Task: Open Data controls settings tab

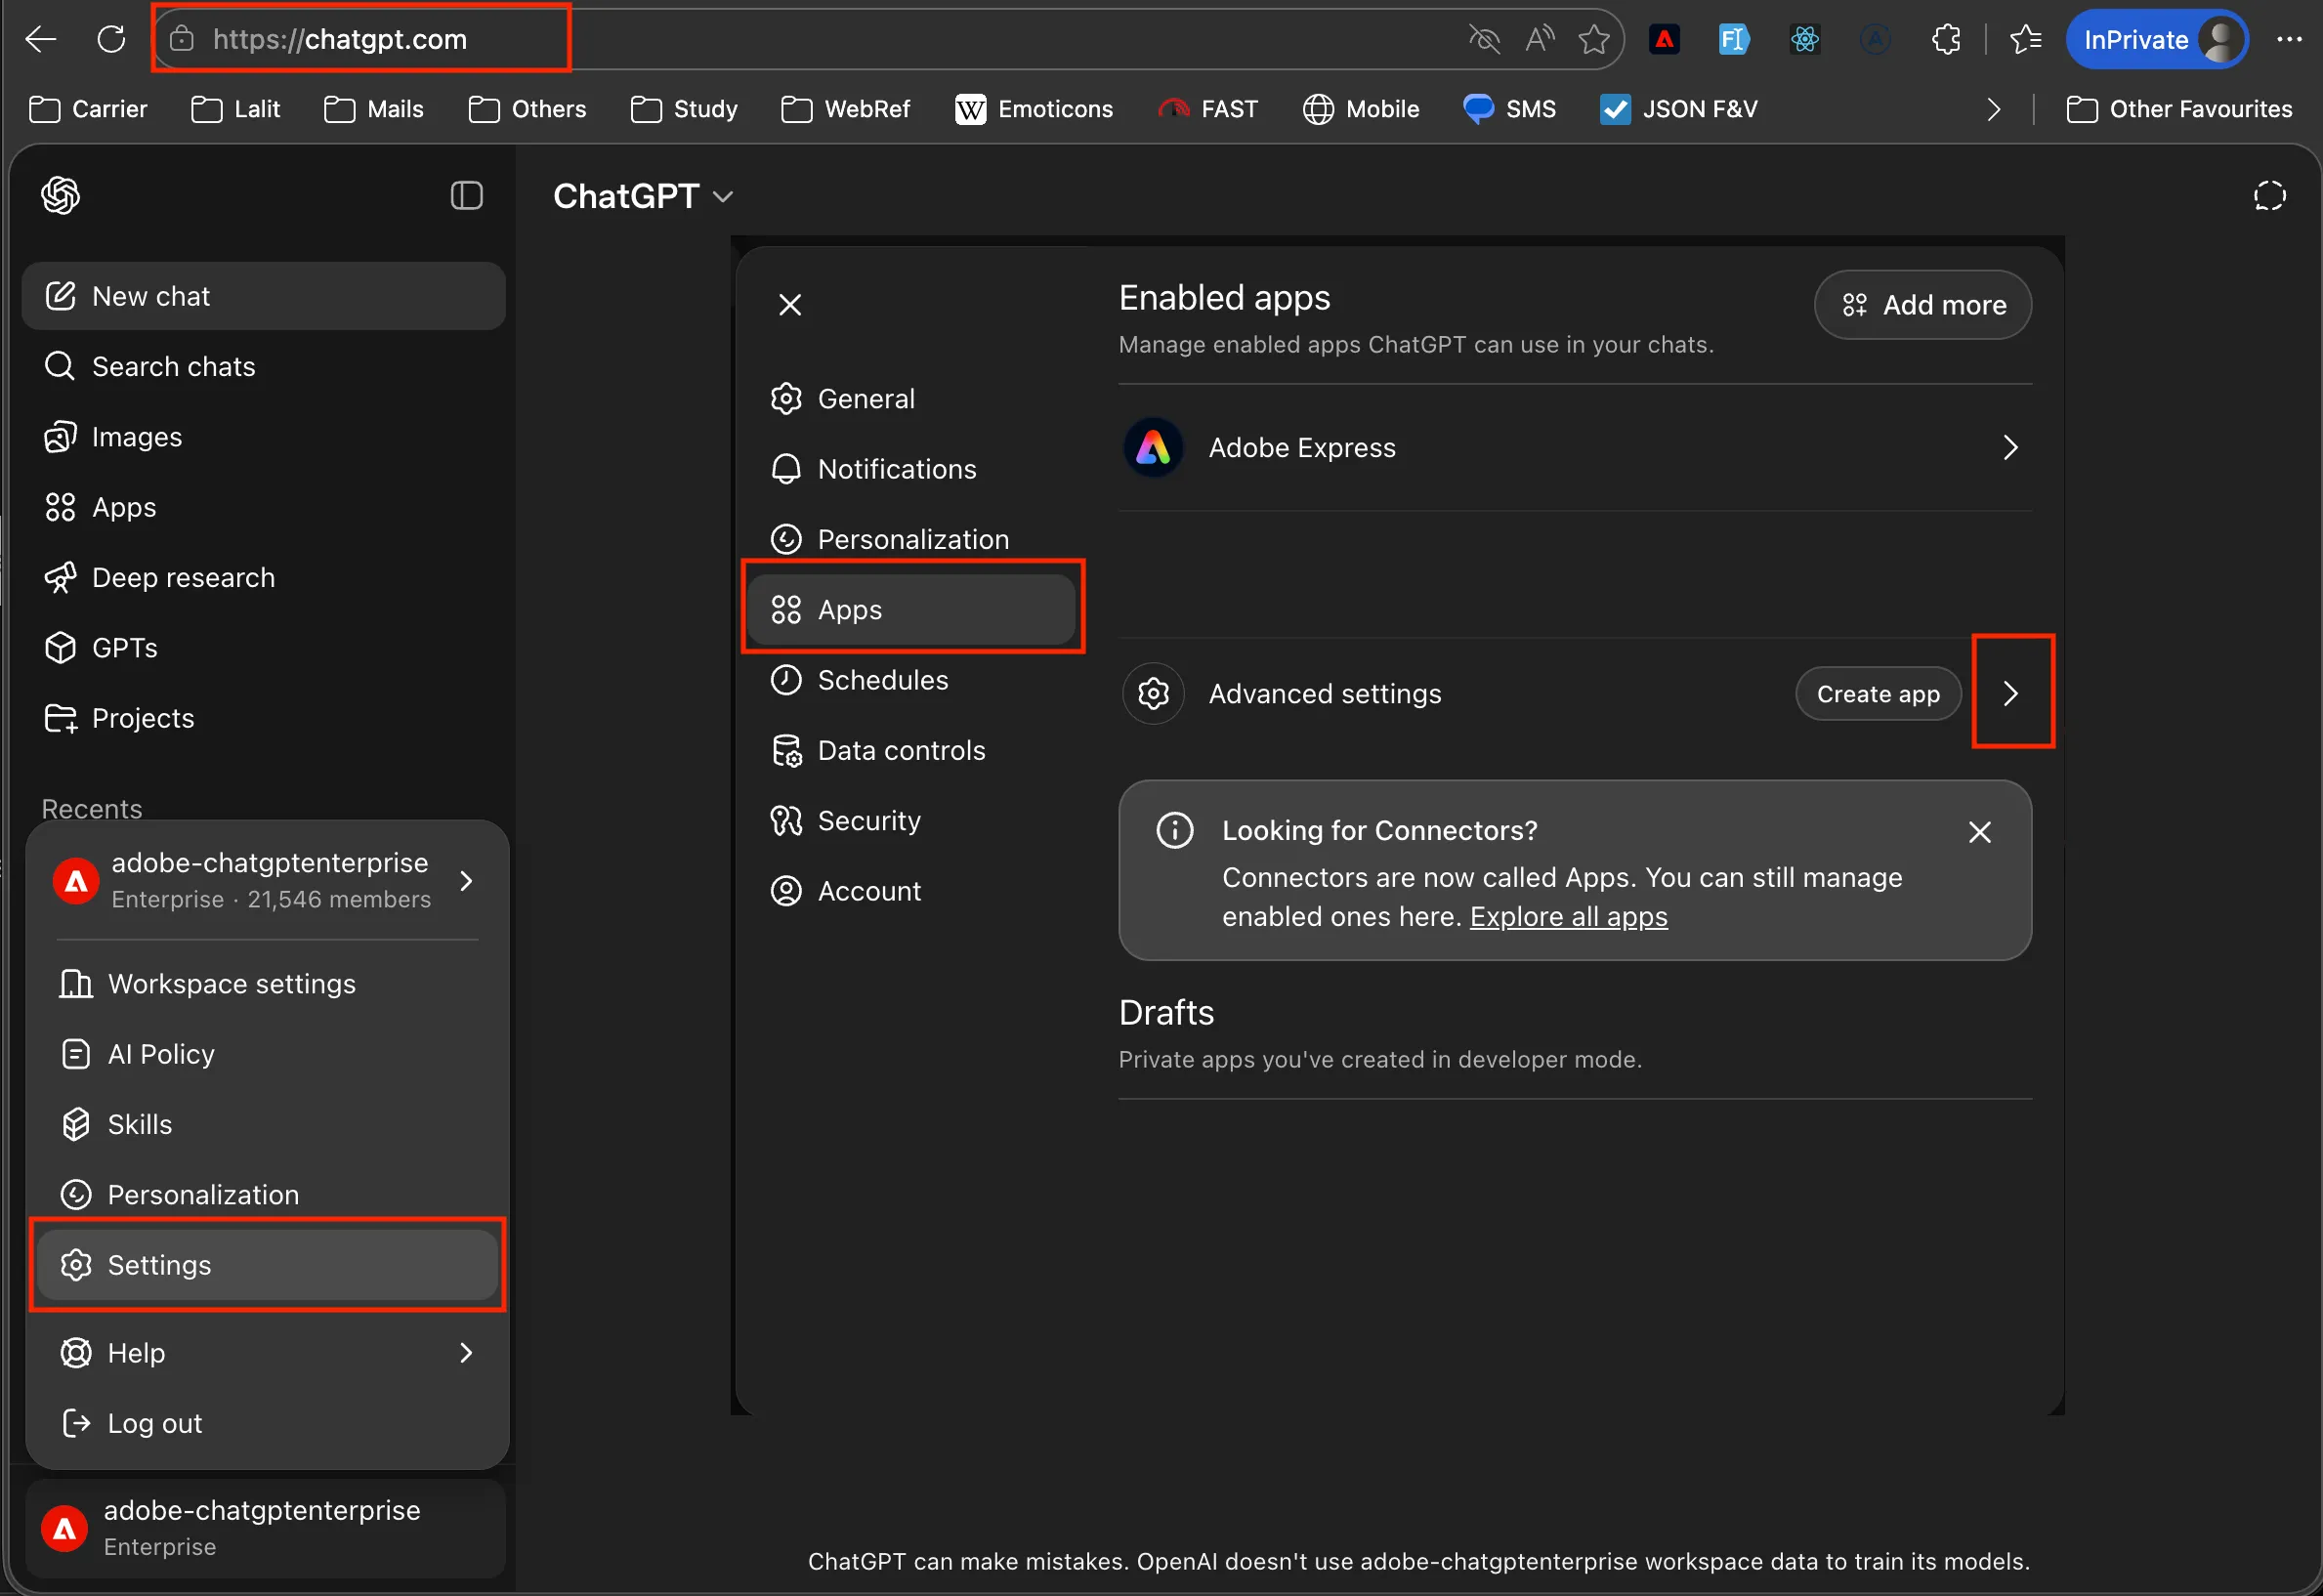Action: tap(911, 750)
